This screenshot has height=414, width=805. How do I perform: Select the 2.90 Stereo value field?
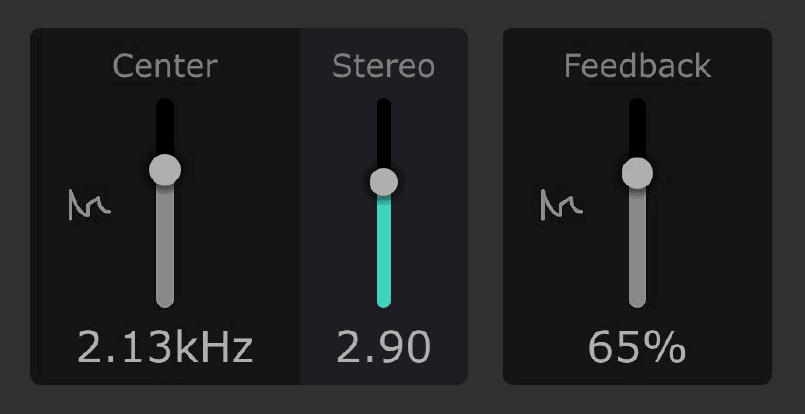click(383, 348)
